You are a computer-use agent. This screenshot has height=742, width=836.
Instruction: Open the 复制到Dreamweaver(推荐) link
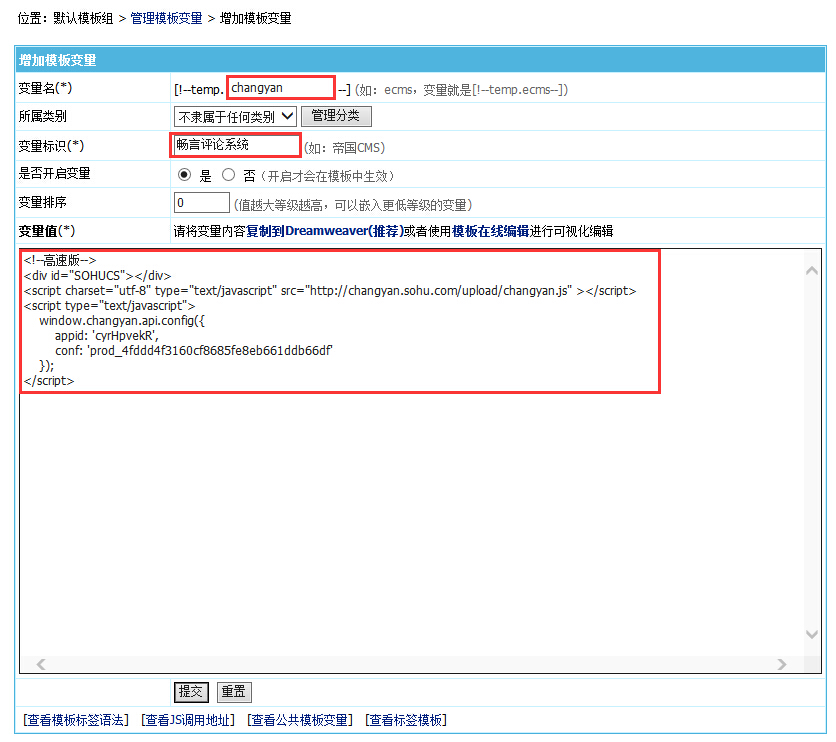[325, 231]
